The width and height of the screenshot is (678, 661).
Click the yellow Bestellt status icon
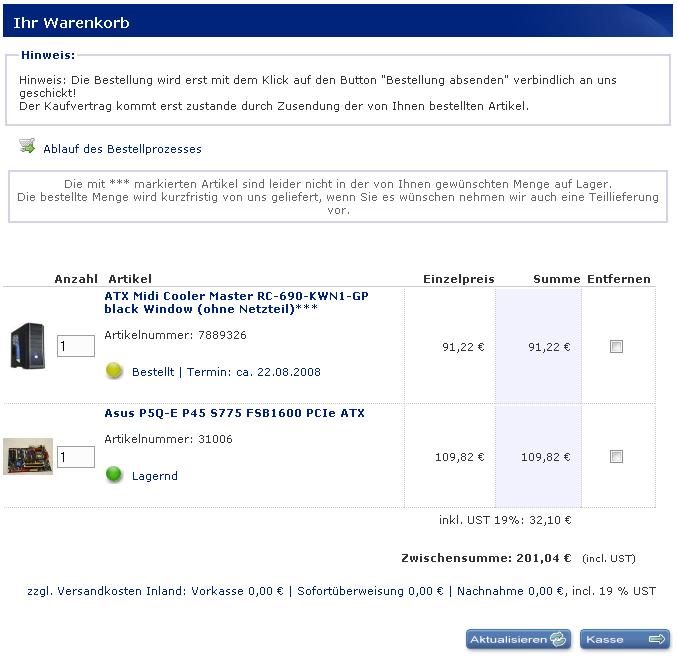(x=114, y=371)
